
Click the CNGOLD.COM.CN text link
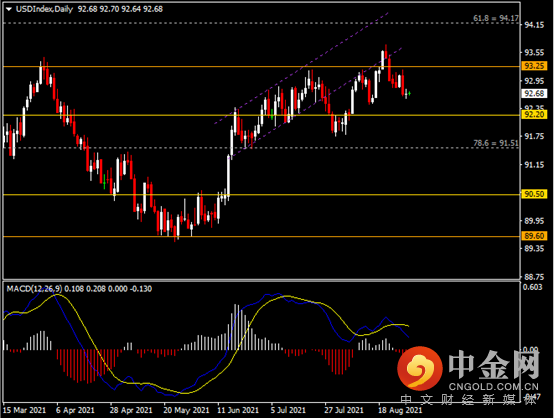pyautogui.click(x=494, y=387)
